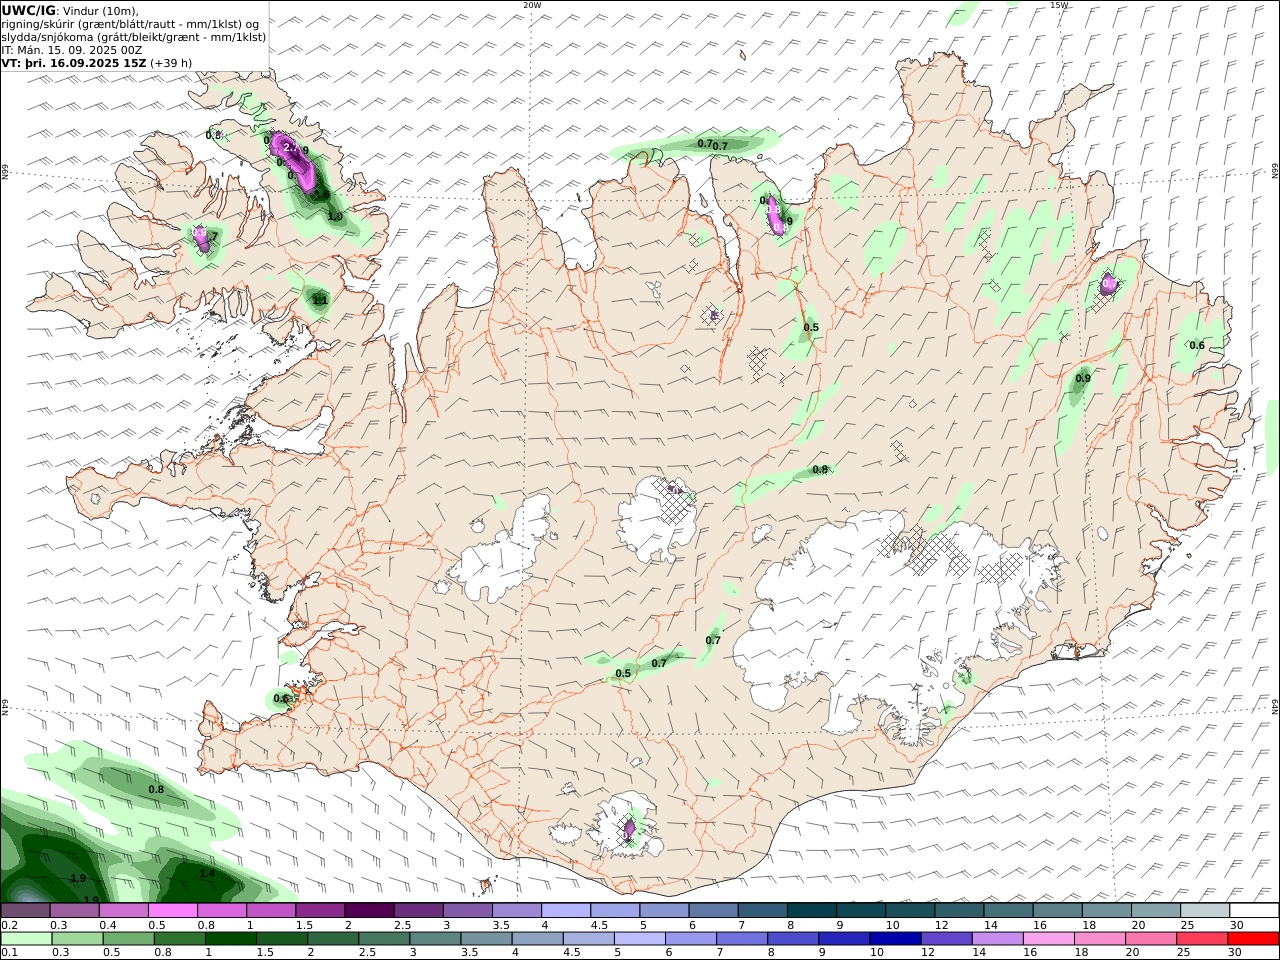Select the pale green 0.1 legend swatch

click(x=26, y=939)
